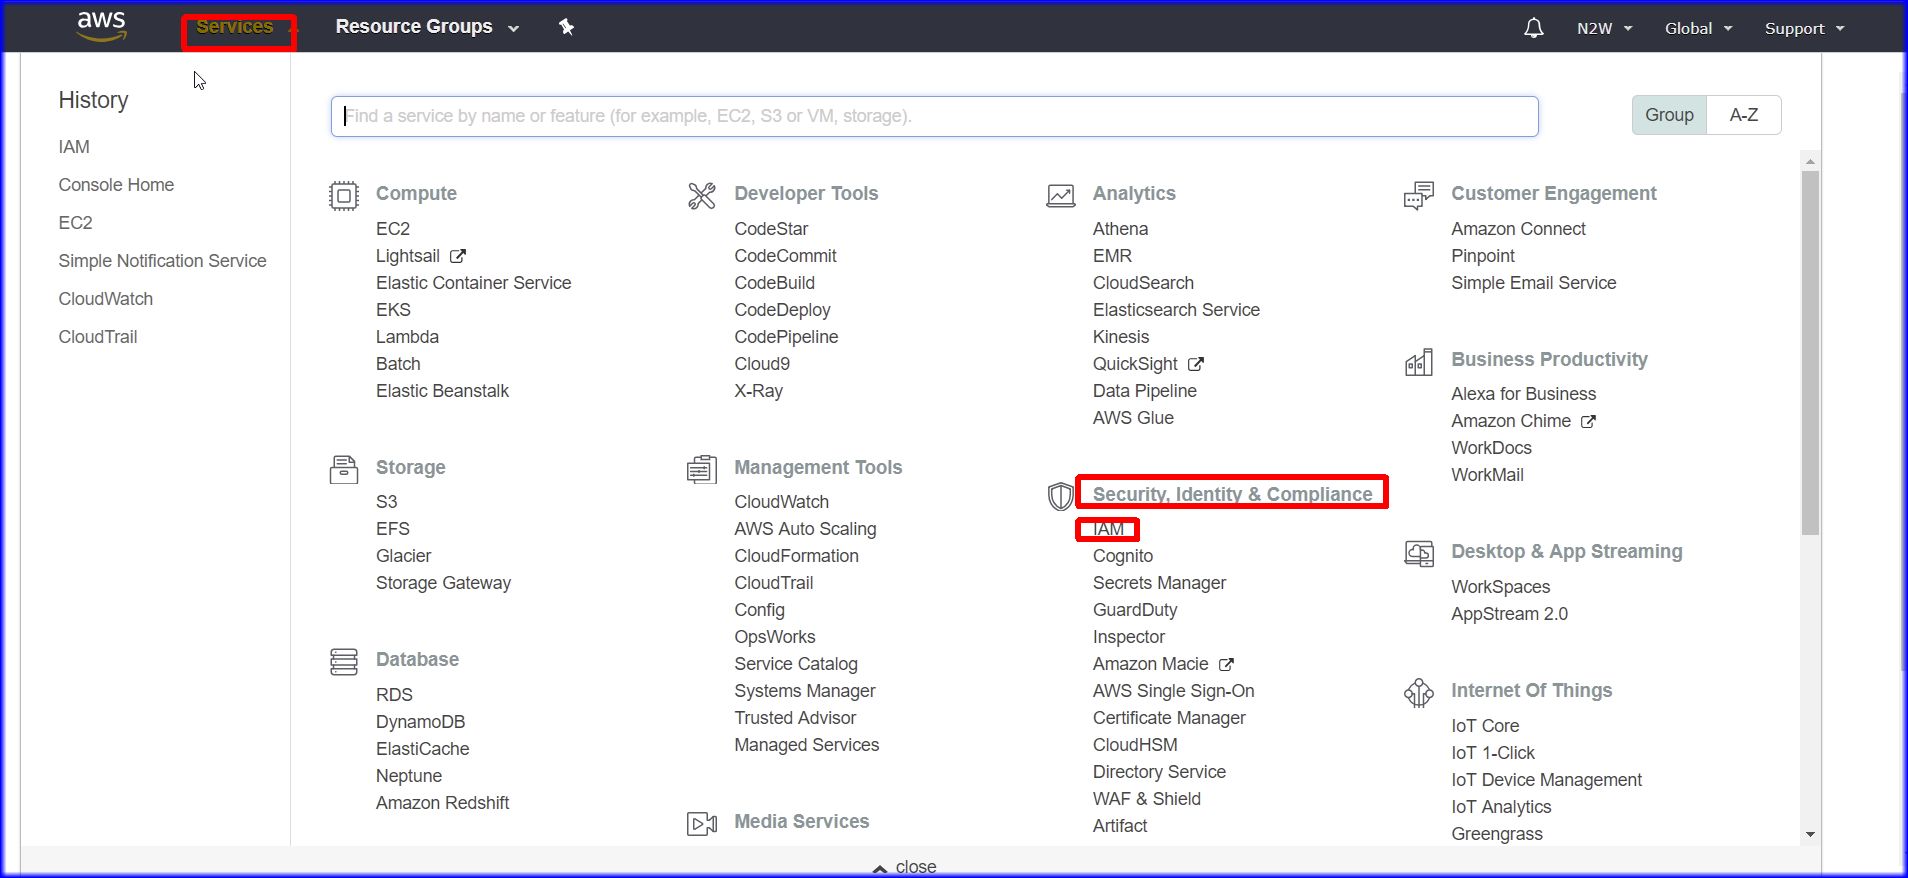Click the services list scrollbar thumb
This screenshot has width=1908, height=878.
click(1810, 352)
